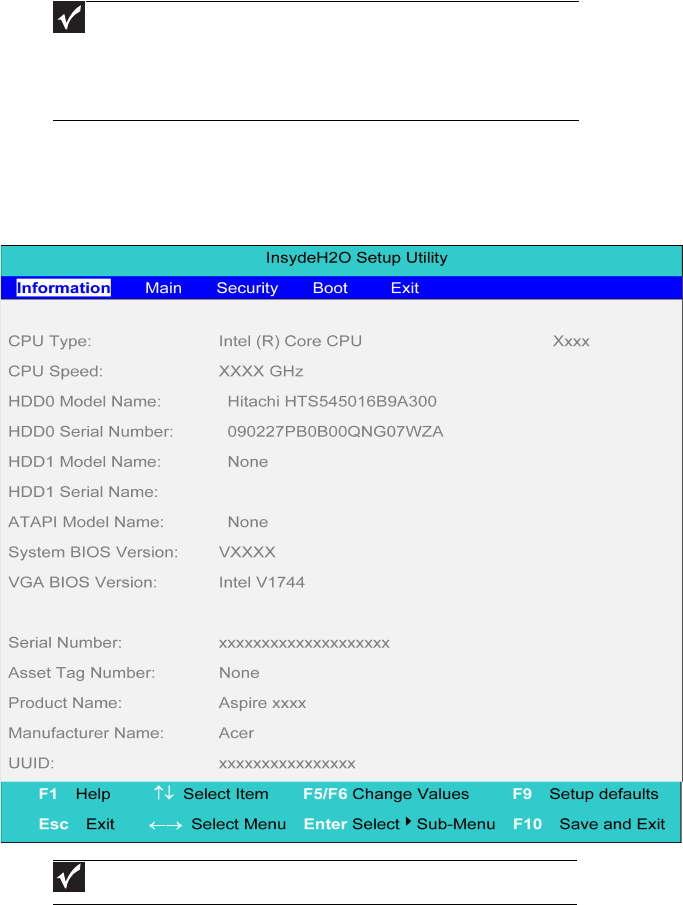The height and width of the screenshot is (905, 683).
Task: Click the InsydeH2O Setup Utility title
Action: coord(357,258)
